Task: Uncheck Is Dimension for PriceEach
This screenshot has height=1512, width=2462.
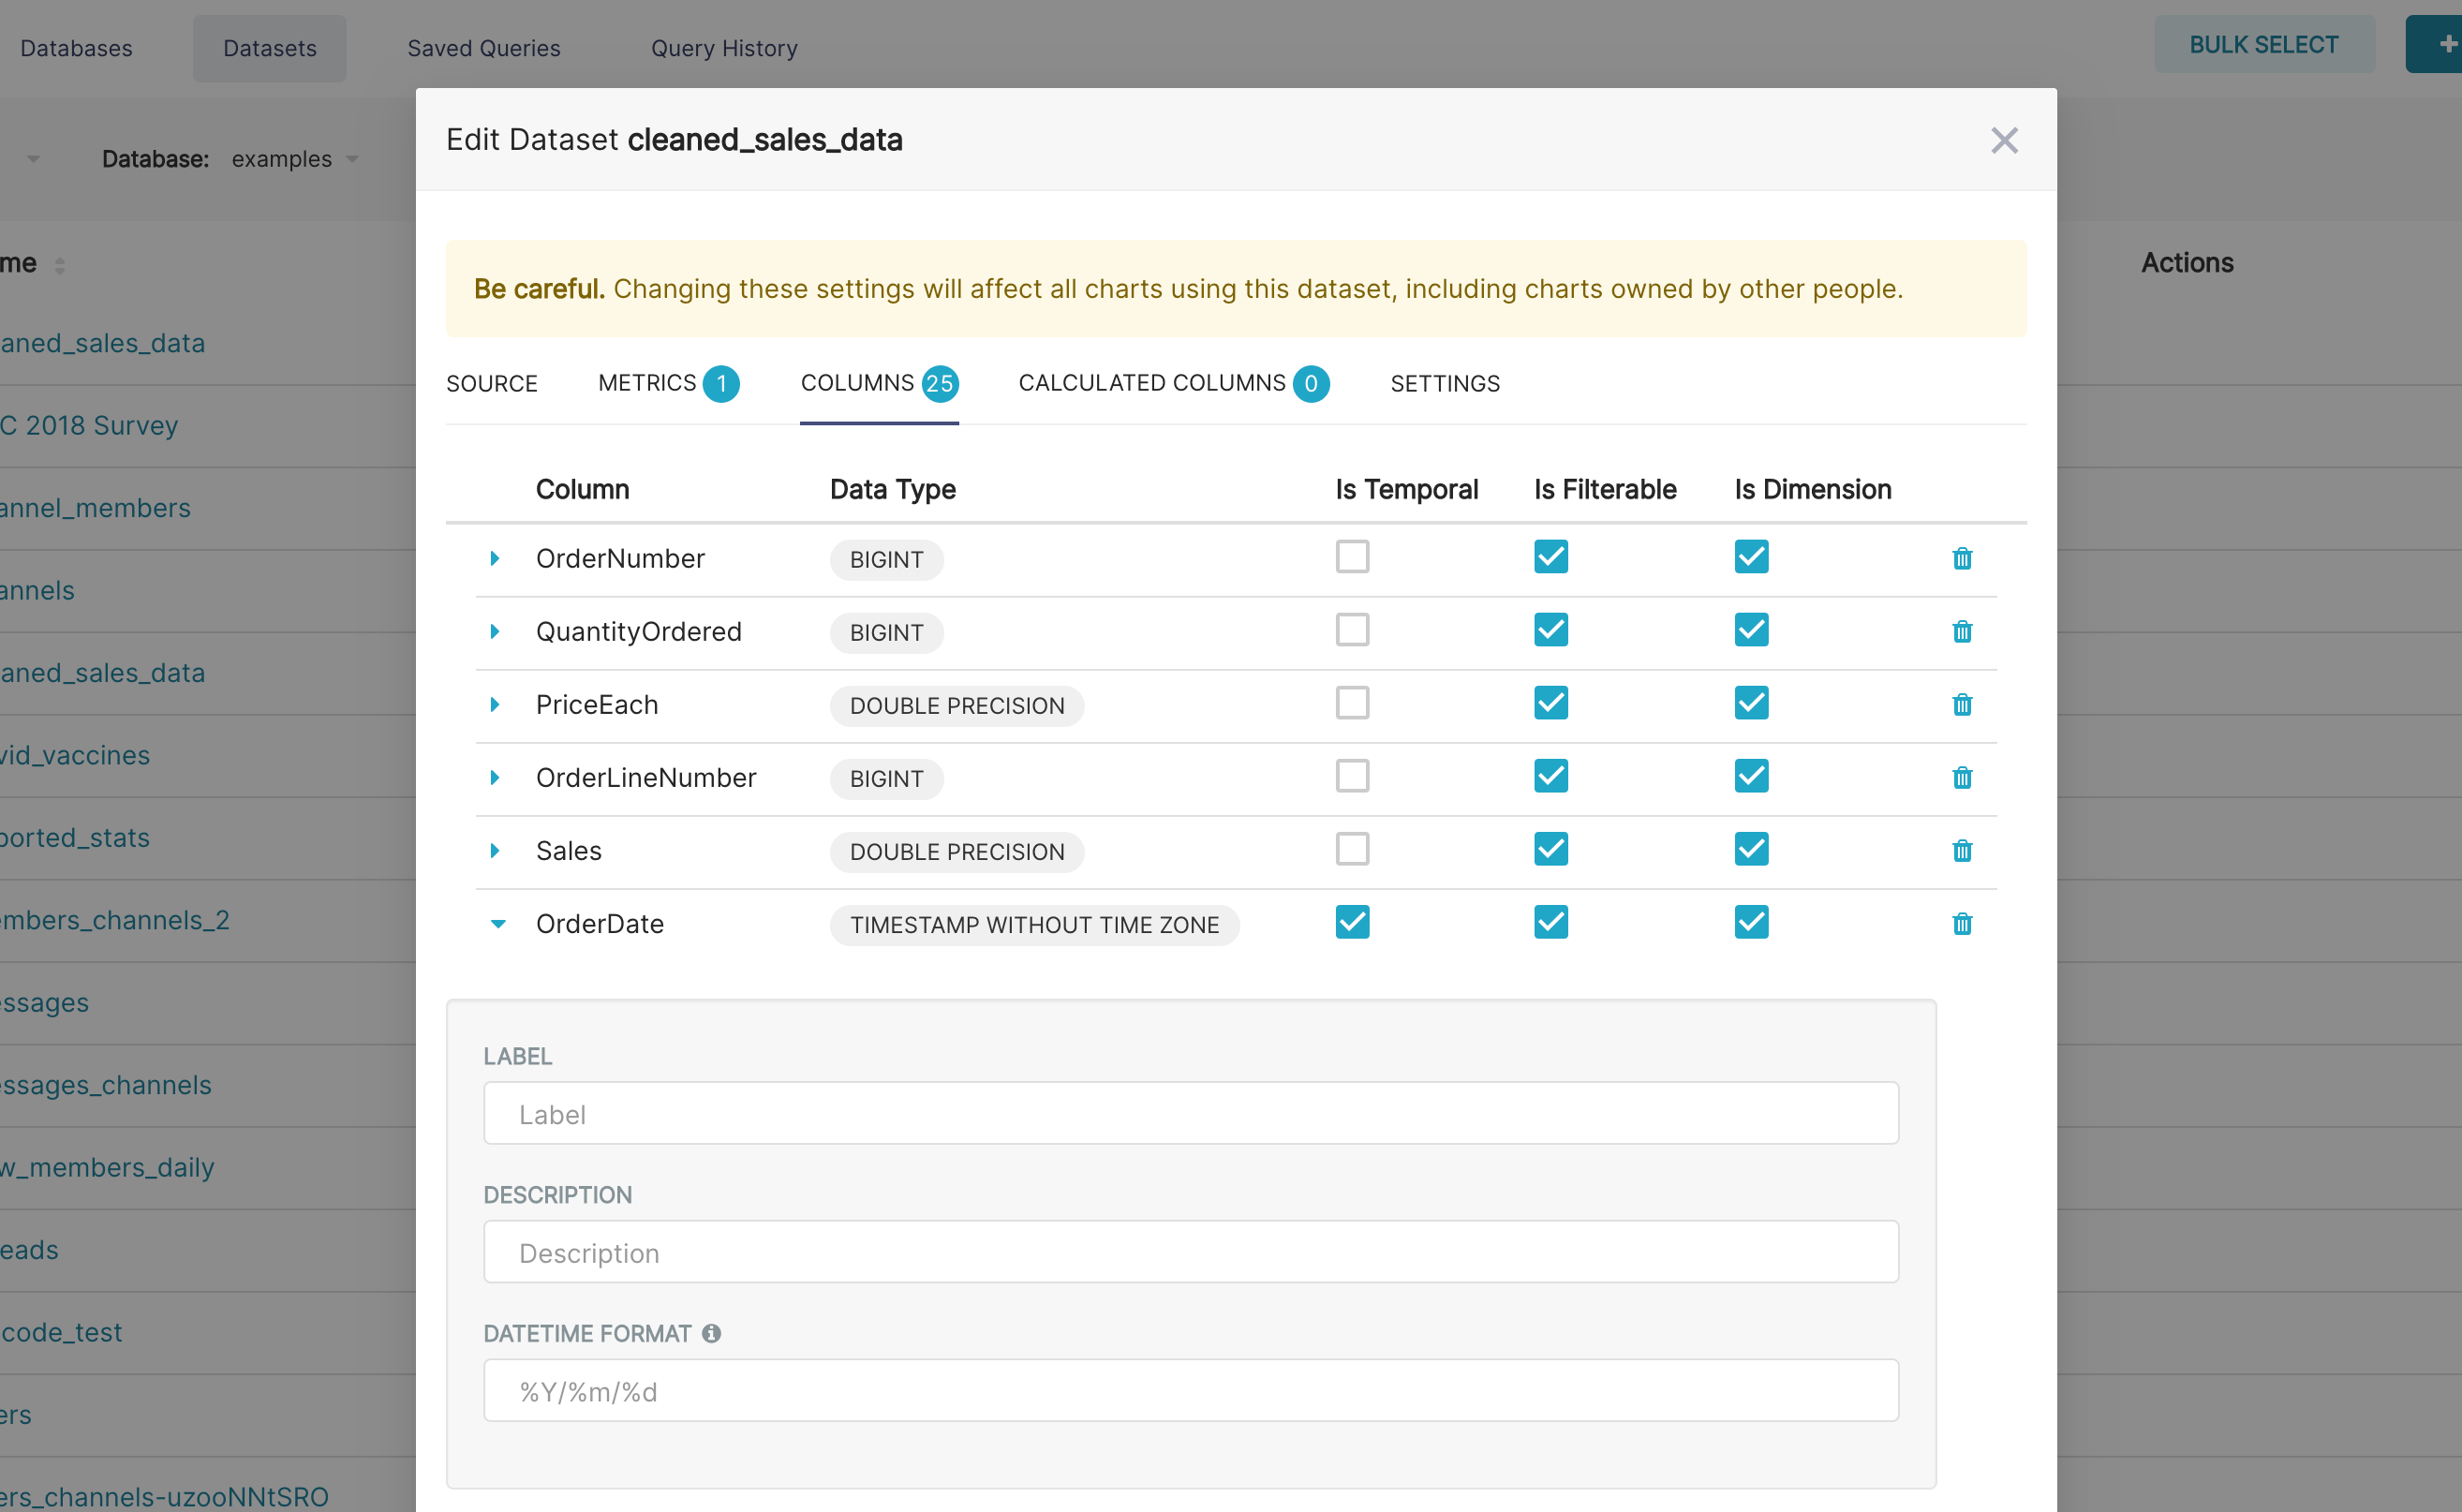Action: pyautogui.click(x=1751, y=702)
